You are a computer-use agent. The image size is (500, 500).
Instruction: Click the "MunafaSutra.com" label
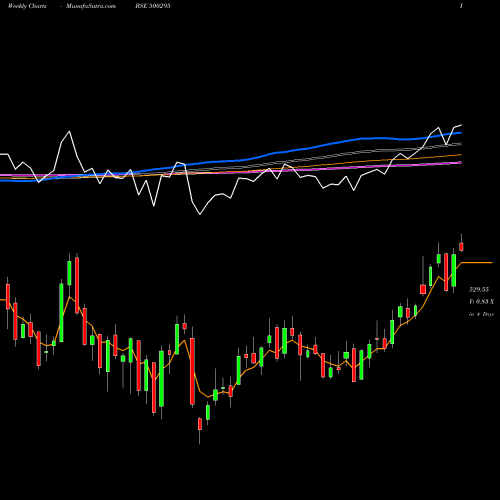[x=91, y=6]
